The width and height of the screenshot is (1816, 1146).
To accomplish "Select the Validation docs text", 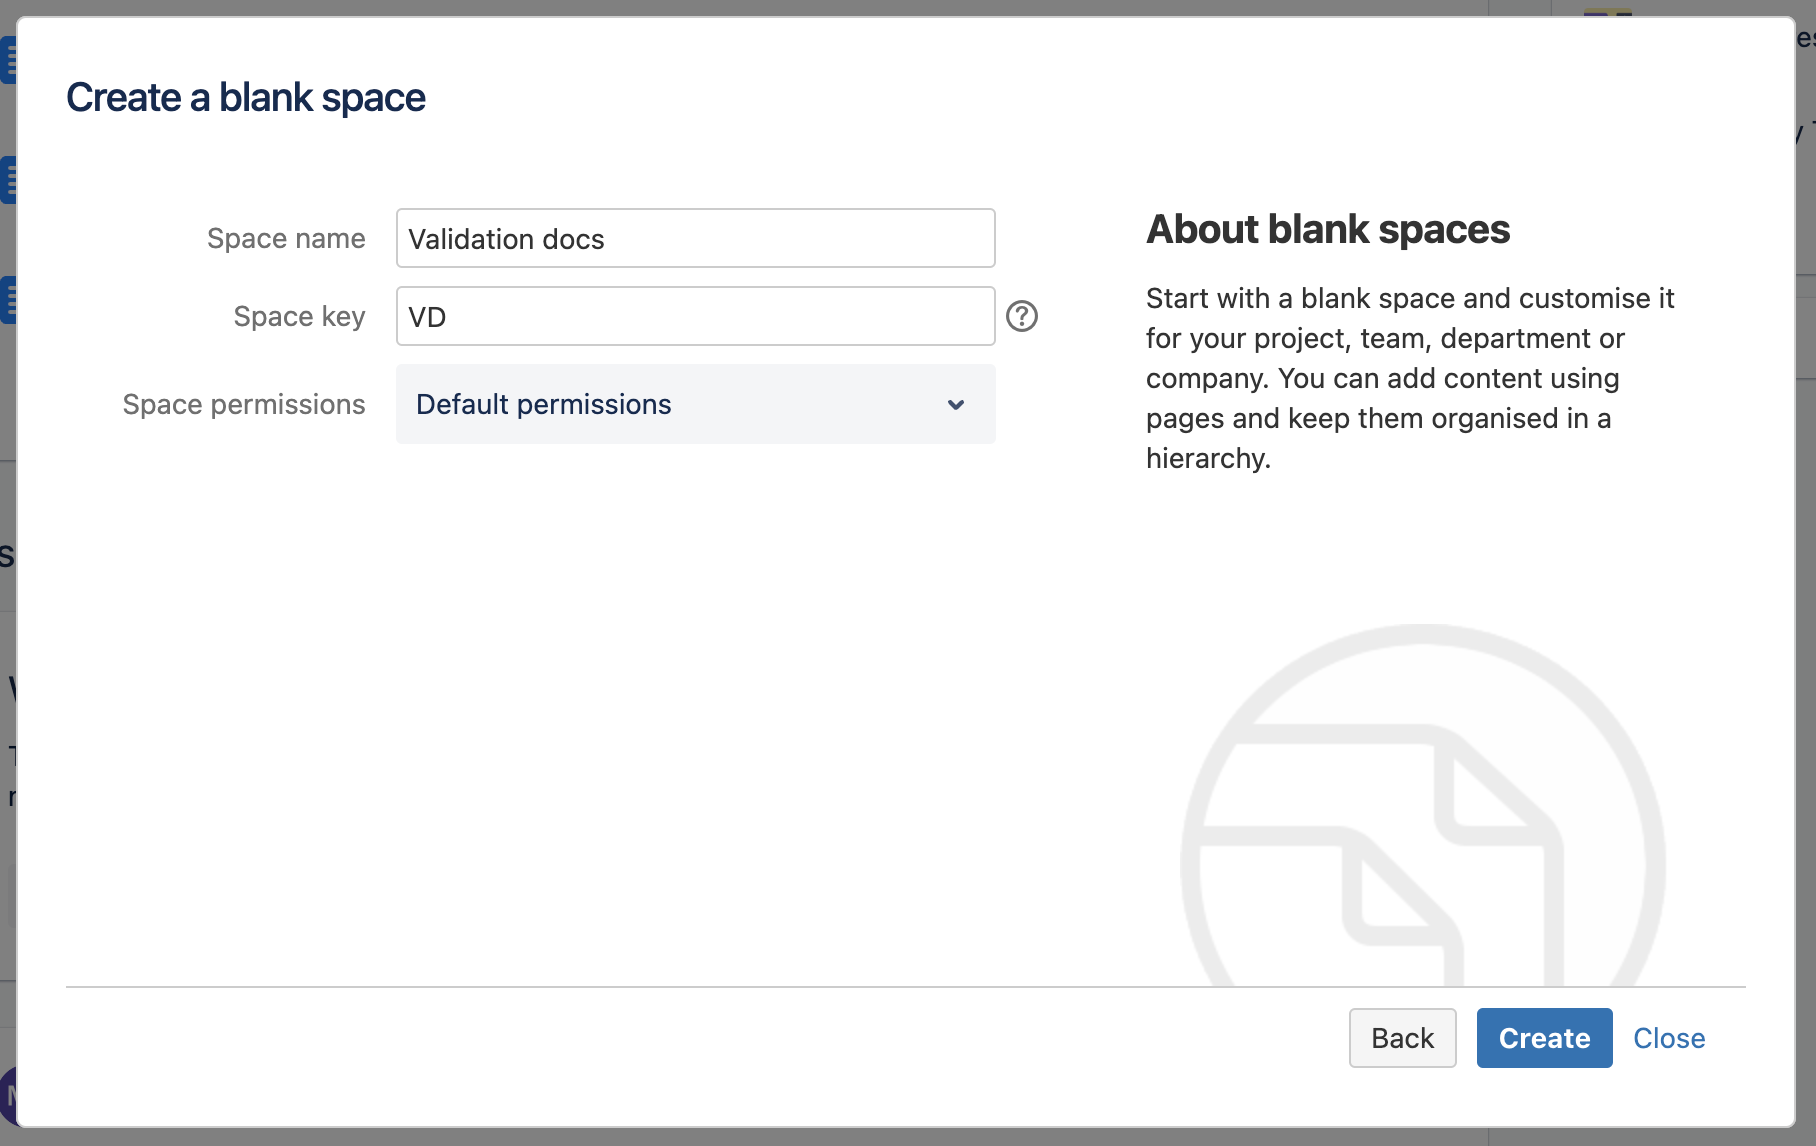I will [507, 239].
